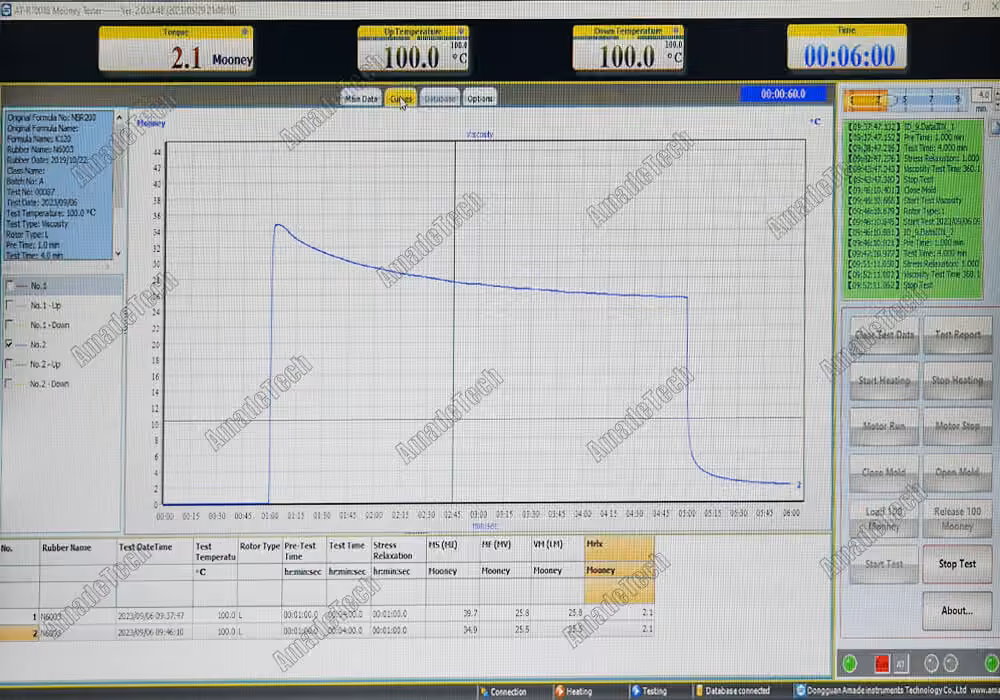Enable the No.2 - Up curve checkbox
This screenshot has height=700, width=1000.
click(x=9, y=363)
